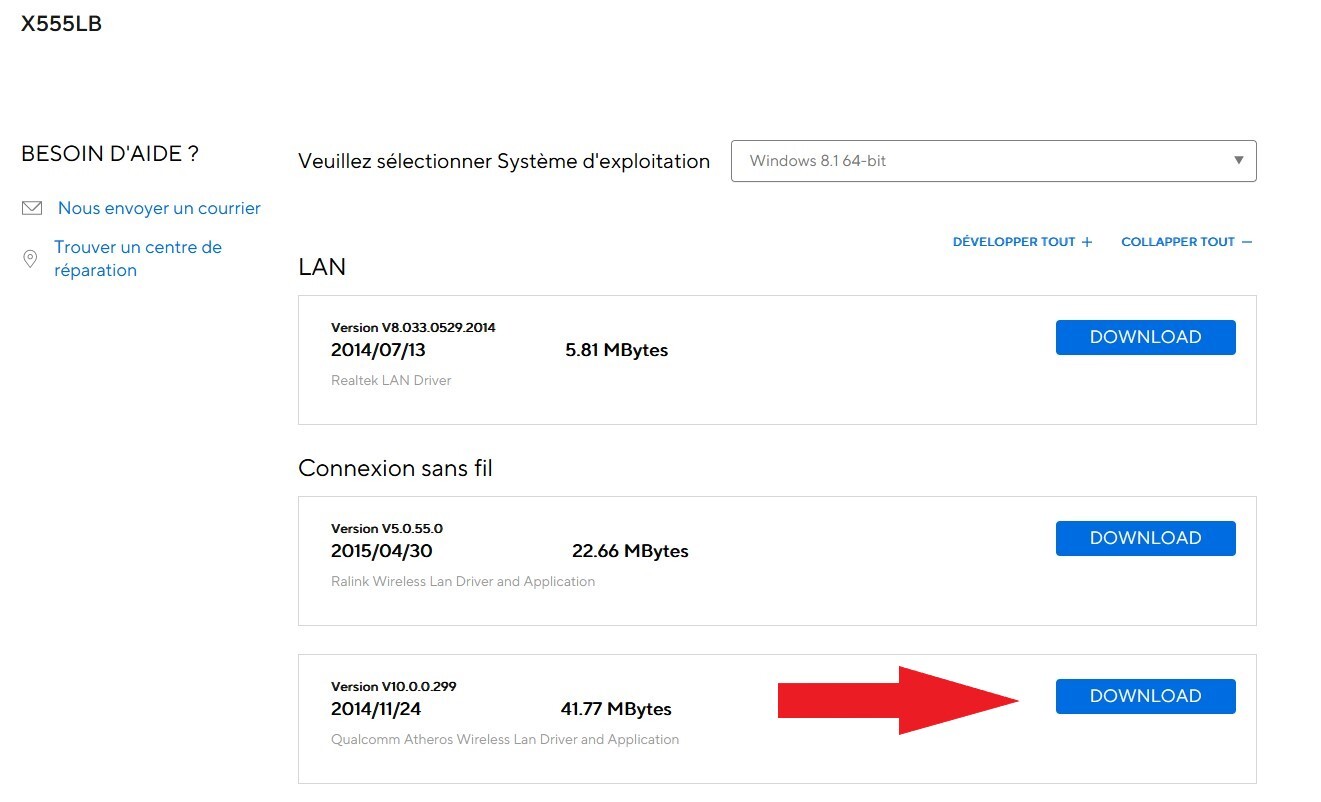Click the Qualcomm Atheros driver description

click(x=505, y=739)
